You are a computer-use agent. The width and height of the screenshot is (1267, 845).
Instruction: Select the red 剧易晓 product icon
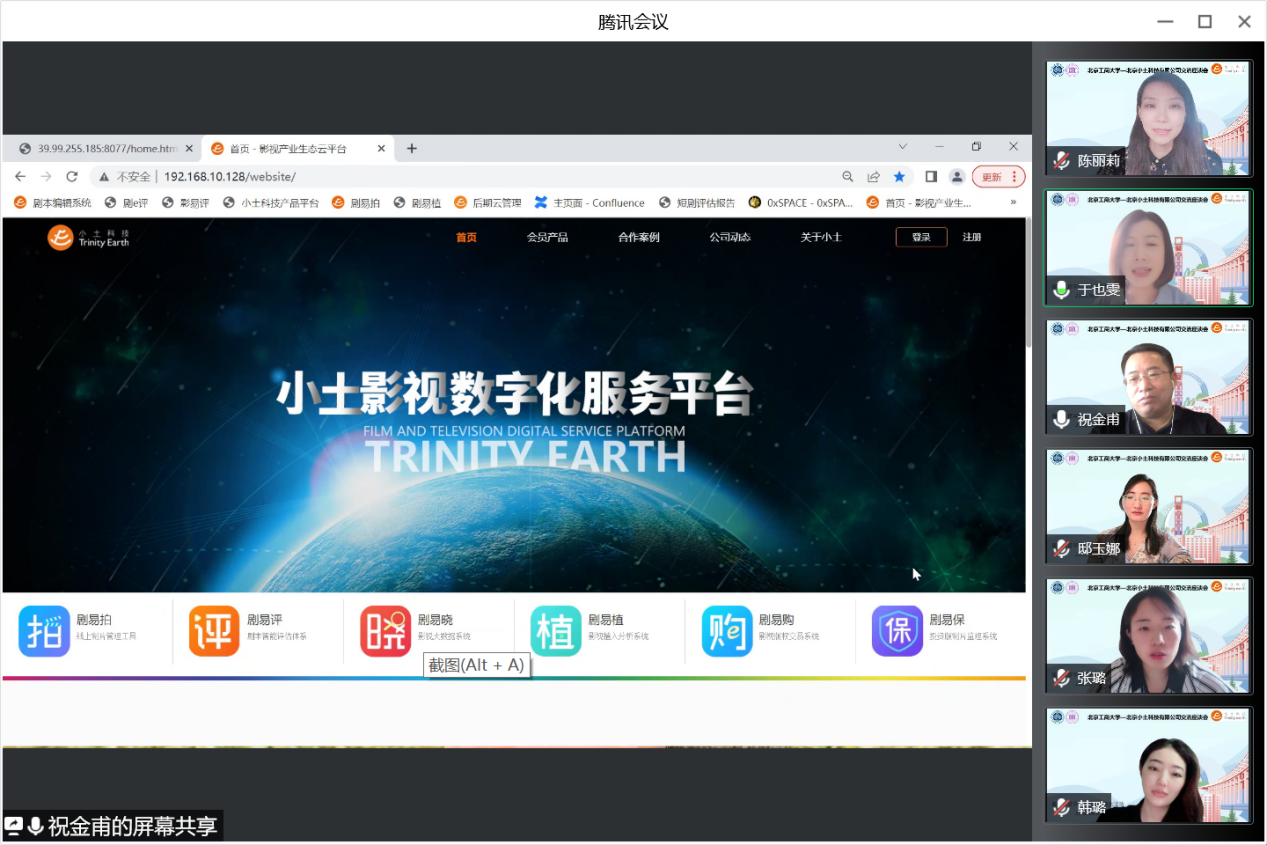[385, 631]
